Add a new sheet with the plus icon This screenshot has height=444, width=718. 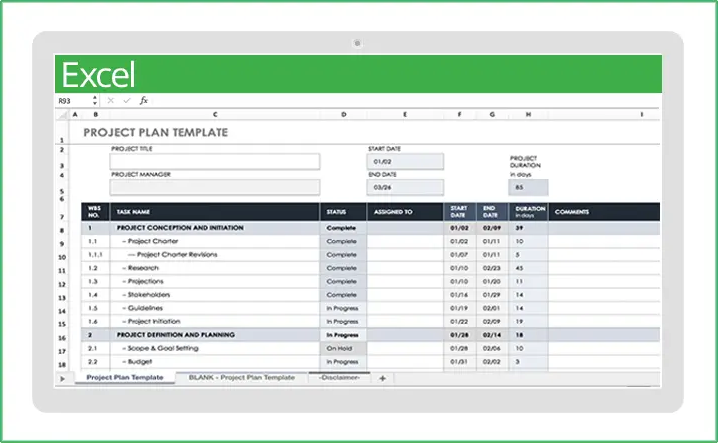[382, 378]
